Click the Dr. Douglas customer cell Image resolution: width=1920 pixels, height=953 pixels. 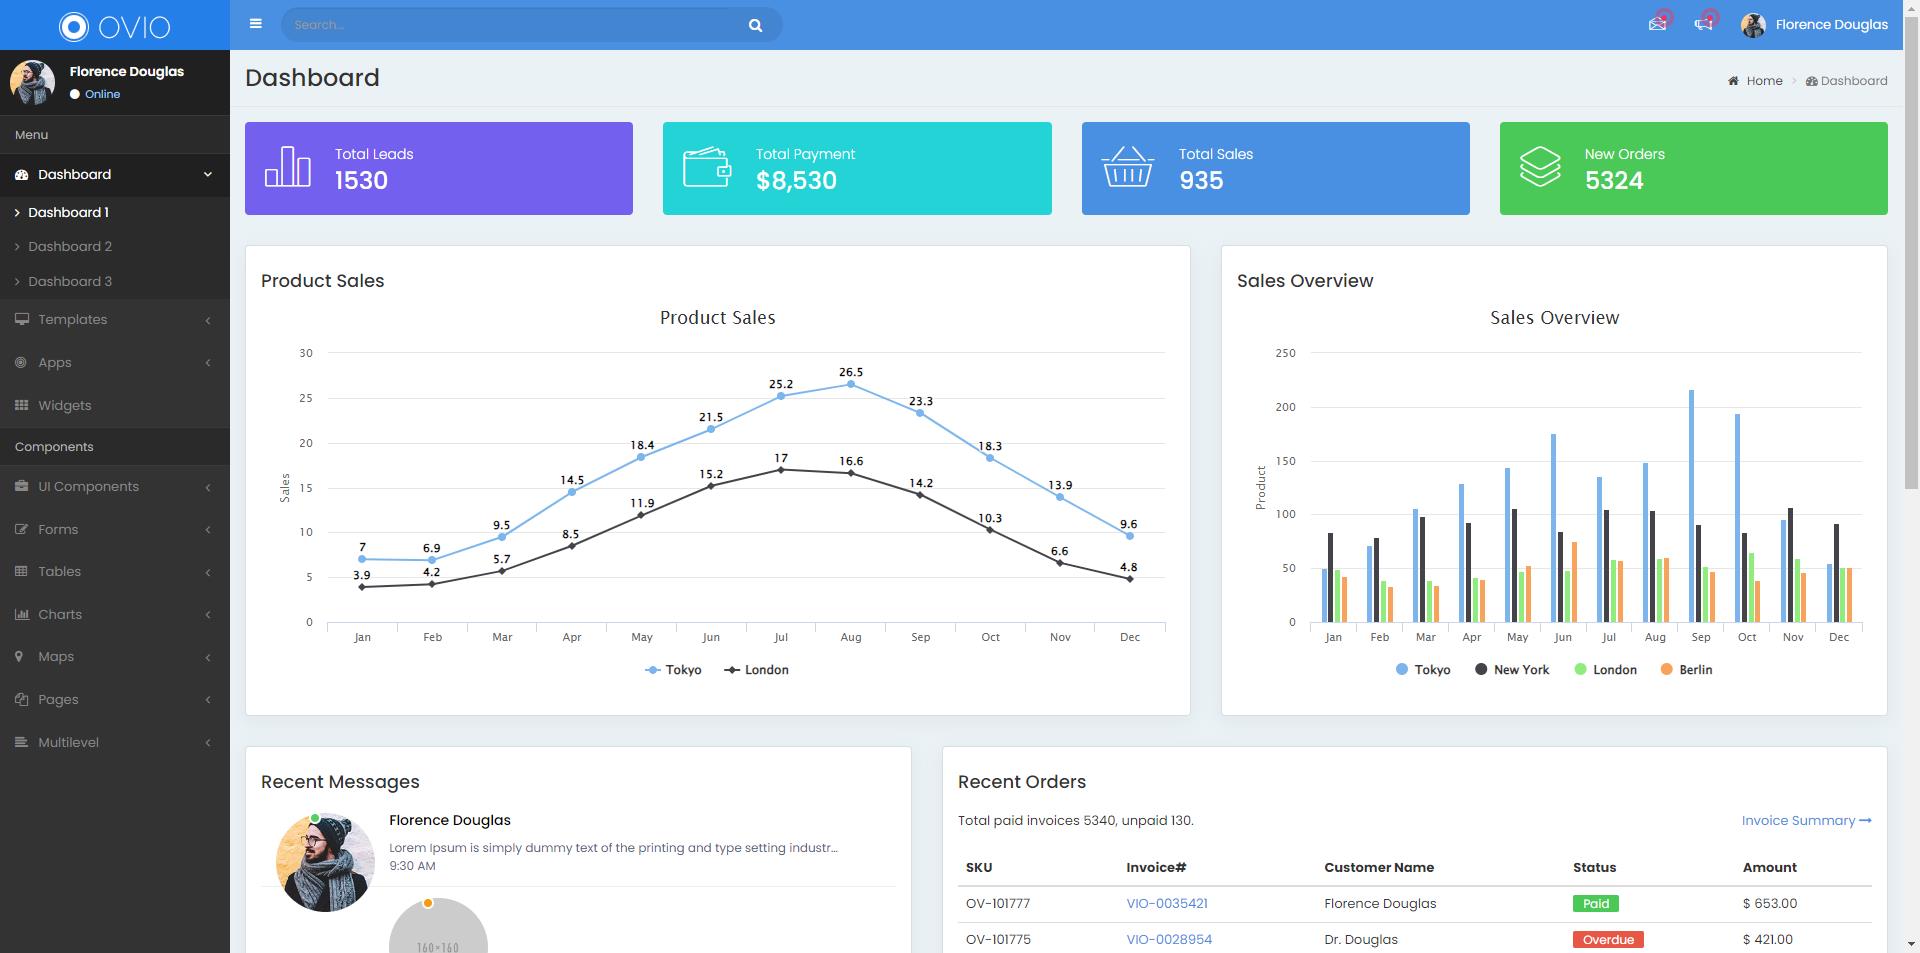[1361, 940]
